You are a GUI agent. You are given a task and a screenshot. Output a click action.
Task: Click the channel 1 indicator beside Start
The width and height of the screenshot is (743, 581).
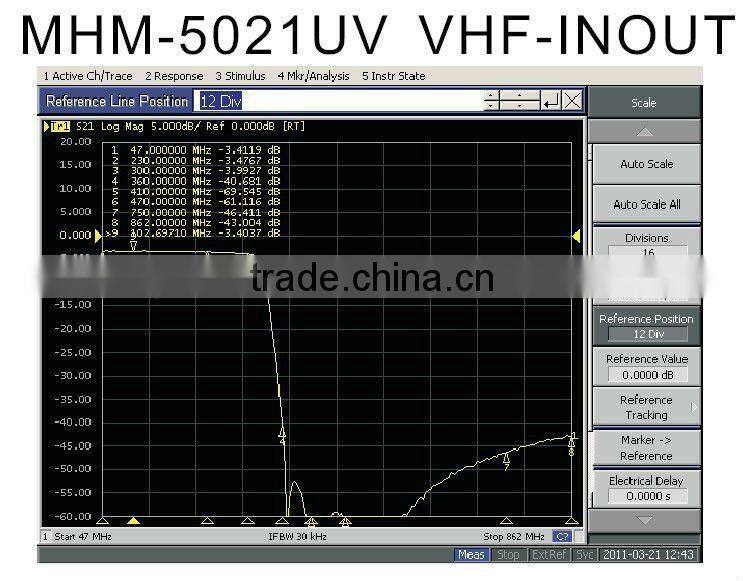coord(45,536)
